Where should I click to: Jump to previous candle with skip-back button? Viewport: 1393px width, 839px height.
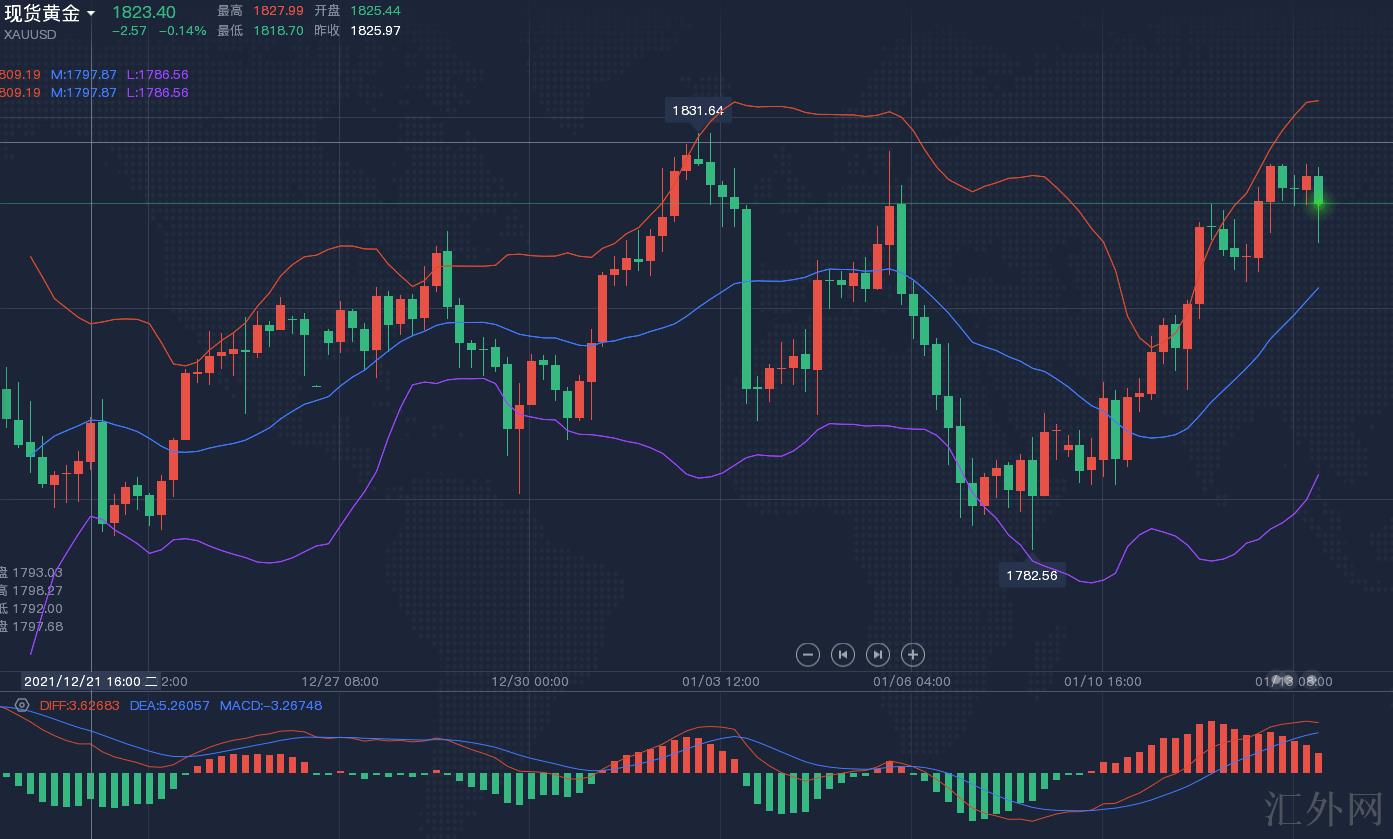(843, 654)
